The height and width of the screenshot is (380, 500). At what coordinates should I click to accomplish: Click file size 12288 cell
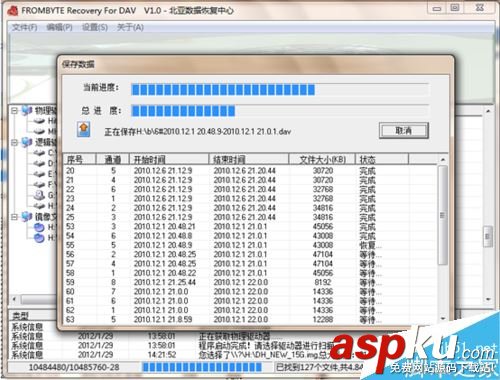click(x=323, y=319)
